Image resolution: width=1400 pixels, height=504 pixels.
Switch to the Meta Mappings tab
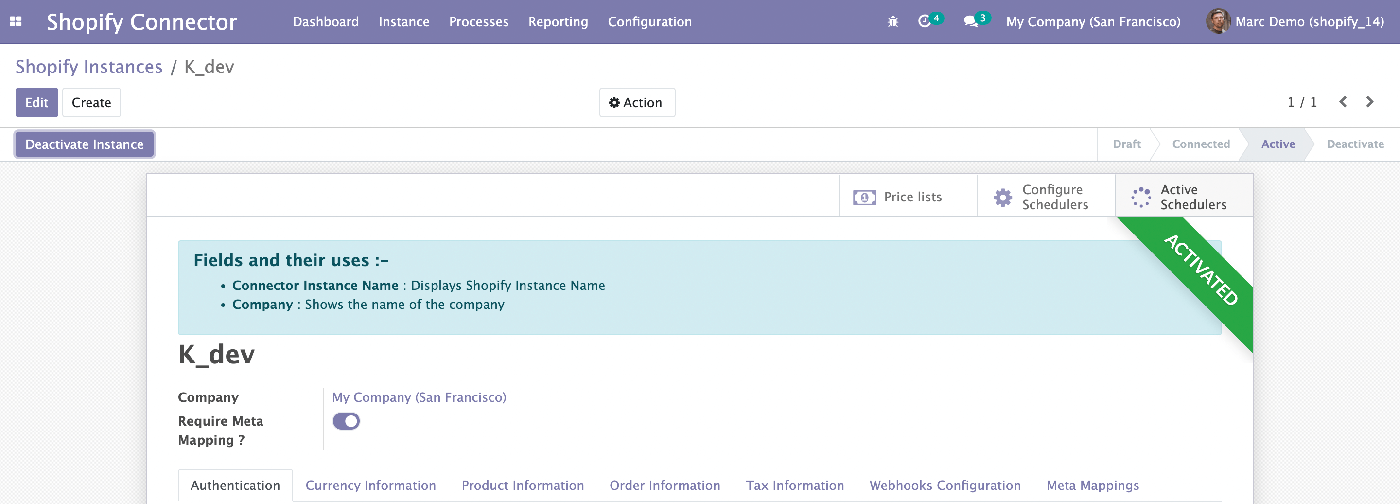(x=1093, y=485)
